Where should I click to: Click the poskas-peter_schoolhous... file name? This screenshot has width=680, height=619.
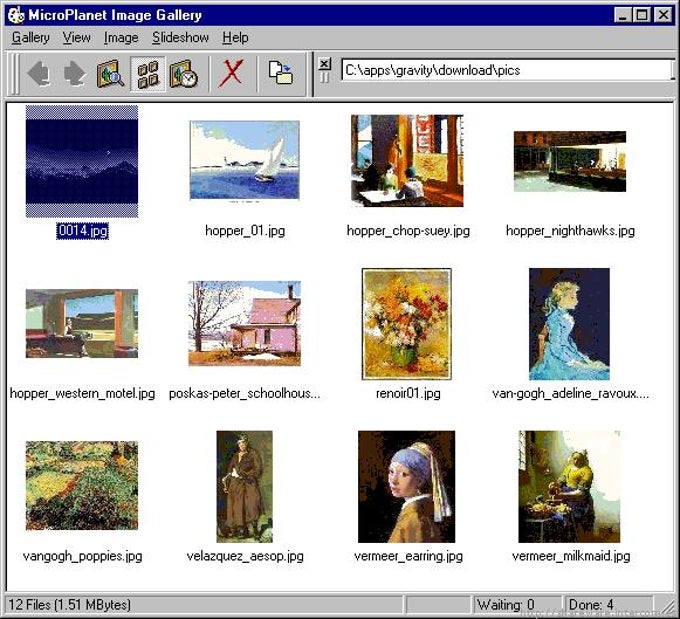click(245, 393)
